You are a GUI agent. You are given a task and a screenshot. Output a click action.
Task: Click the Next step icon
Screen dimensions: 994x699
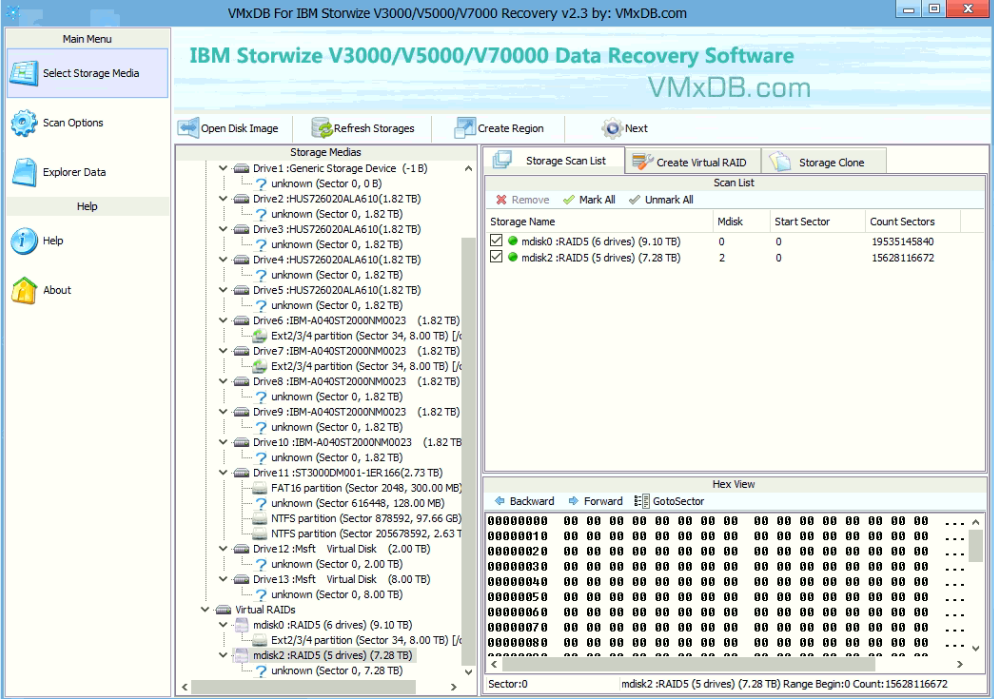click(612, 128)
